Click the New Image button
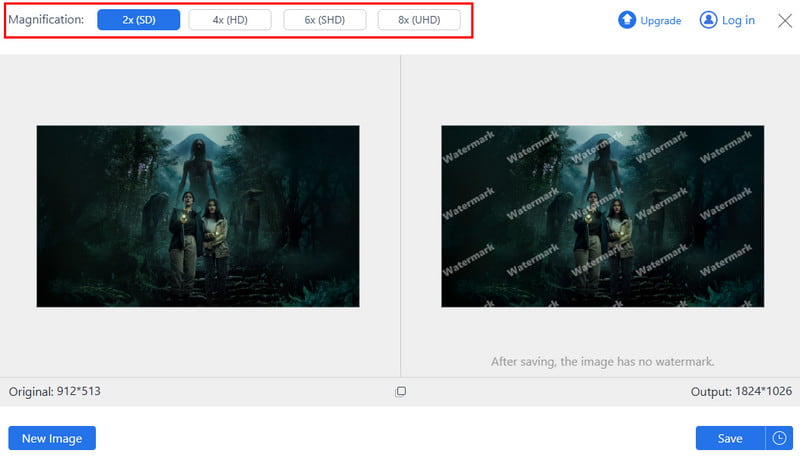Screen dimensions: 800x463 (52, 438)
